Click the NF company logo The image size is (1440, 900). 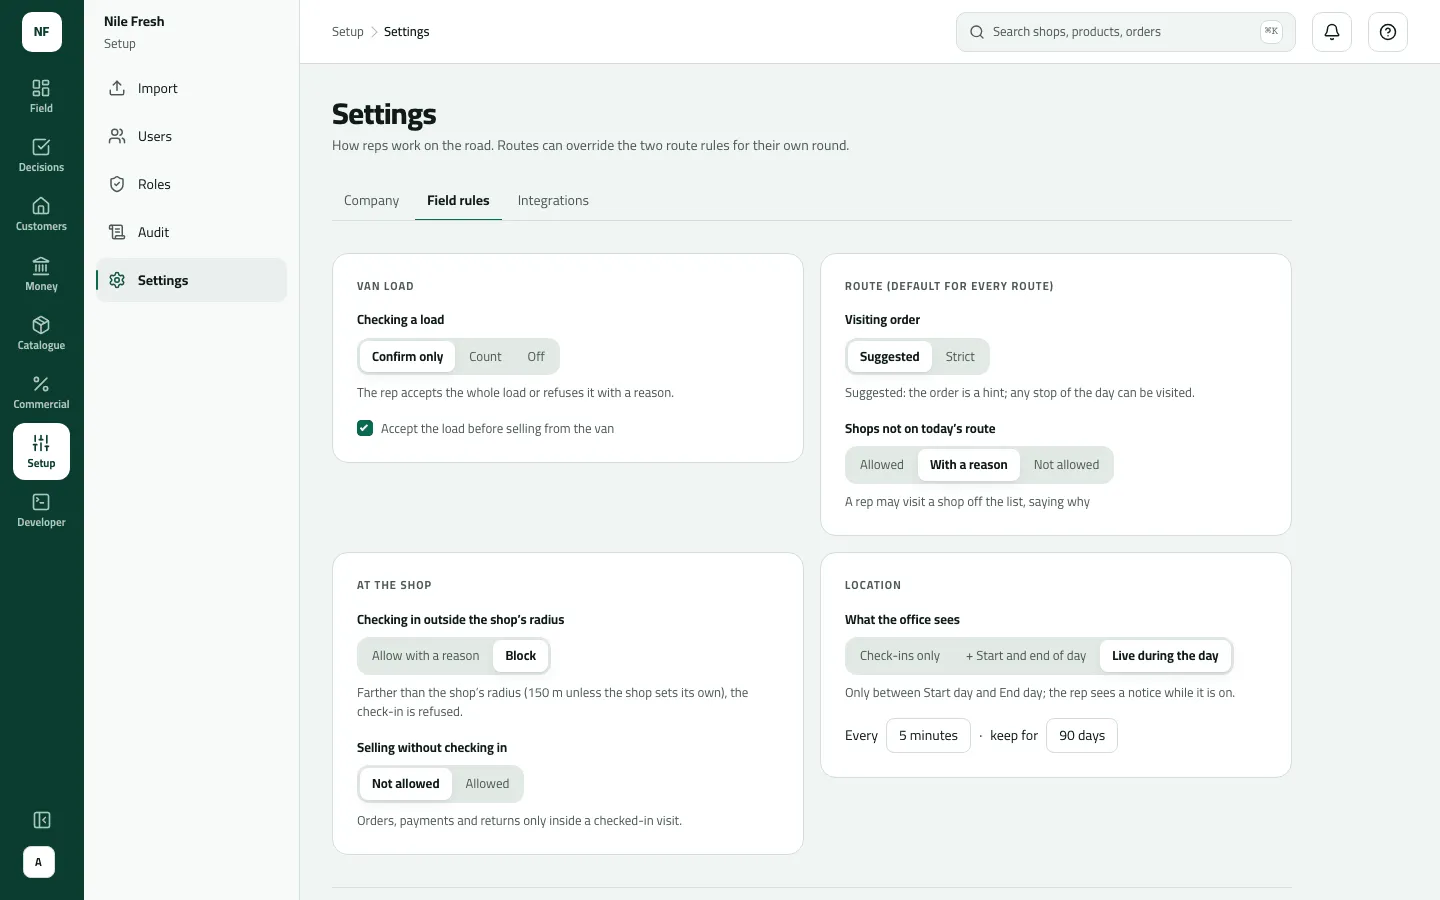click(x=42, y=32)
